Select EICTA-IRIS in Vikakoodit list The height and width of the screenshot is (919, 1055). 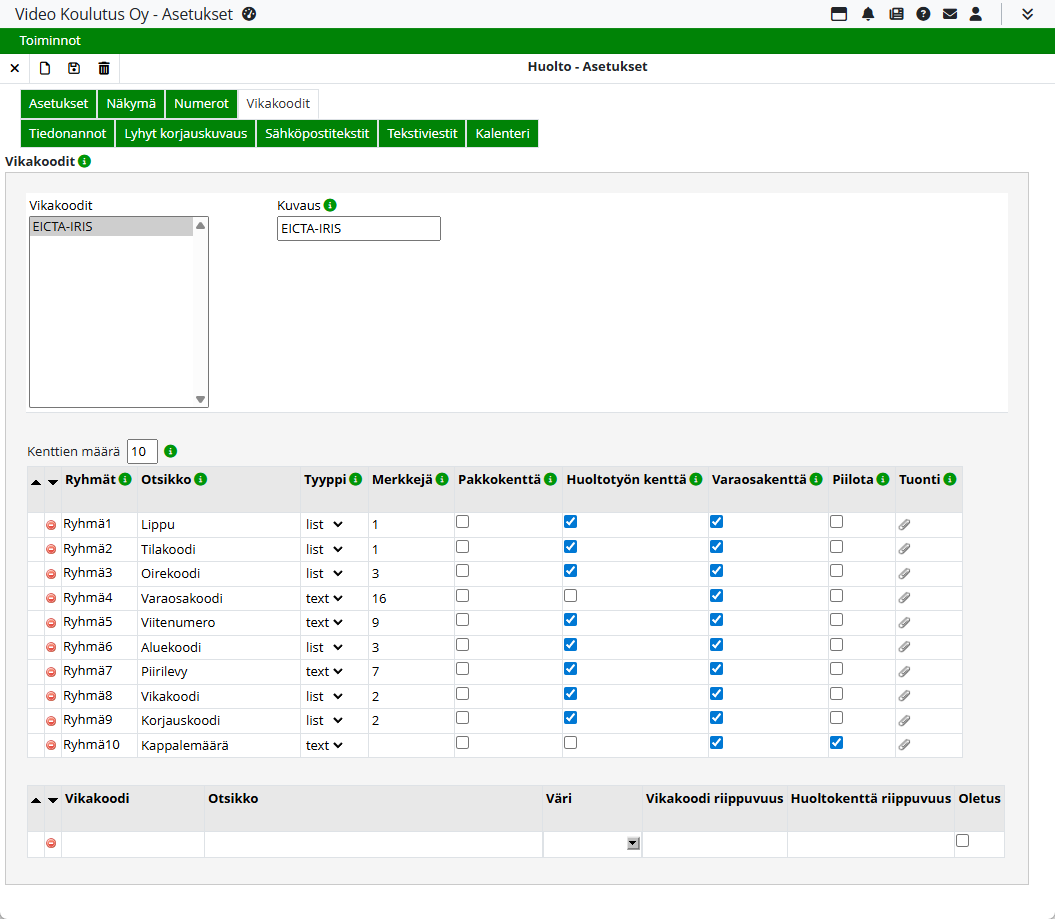click(x=110, y=227)
